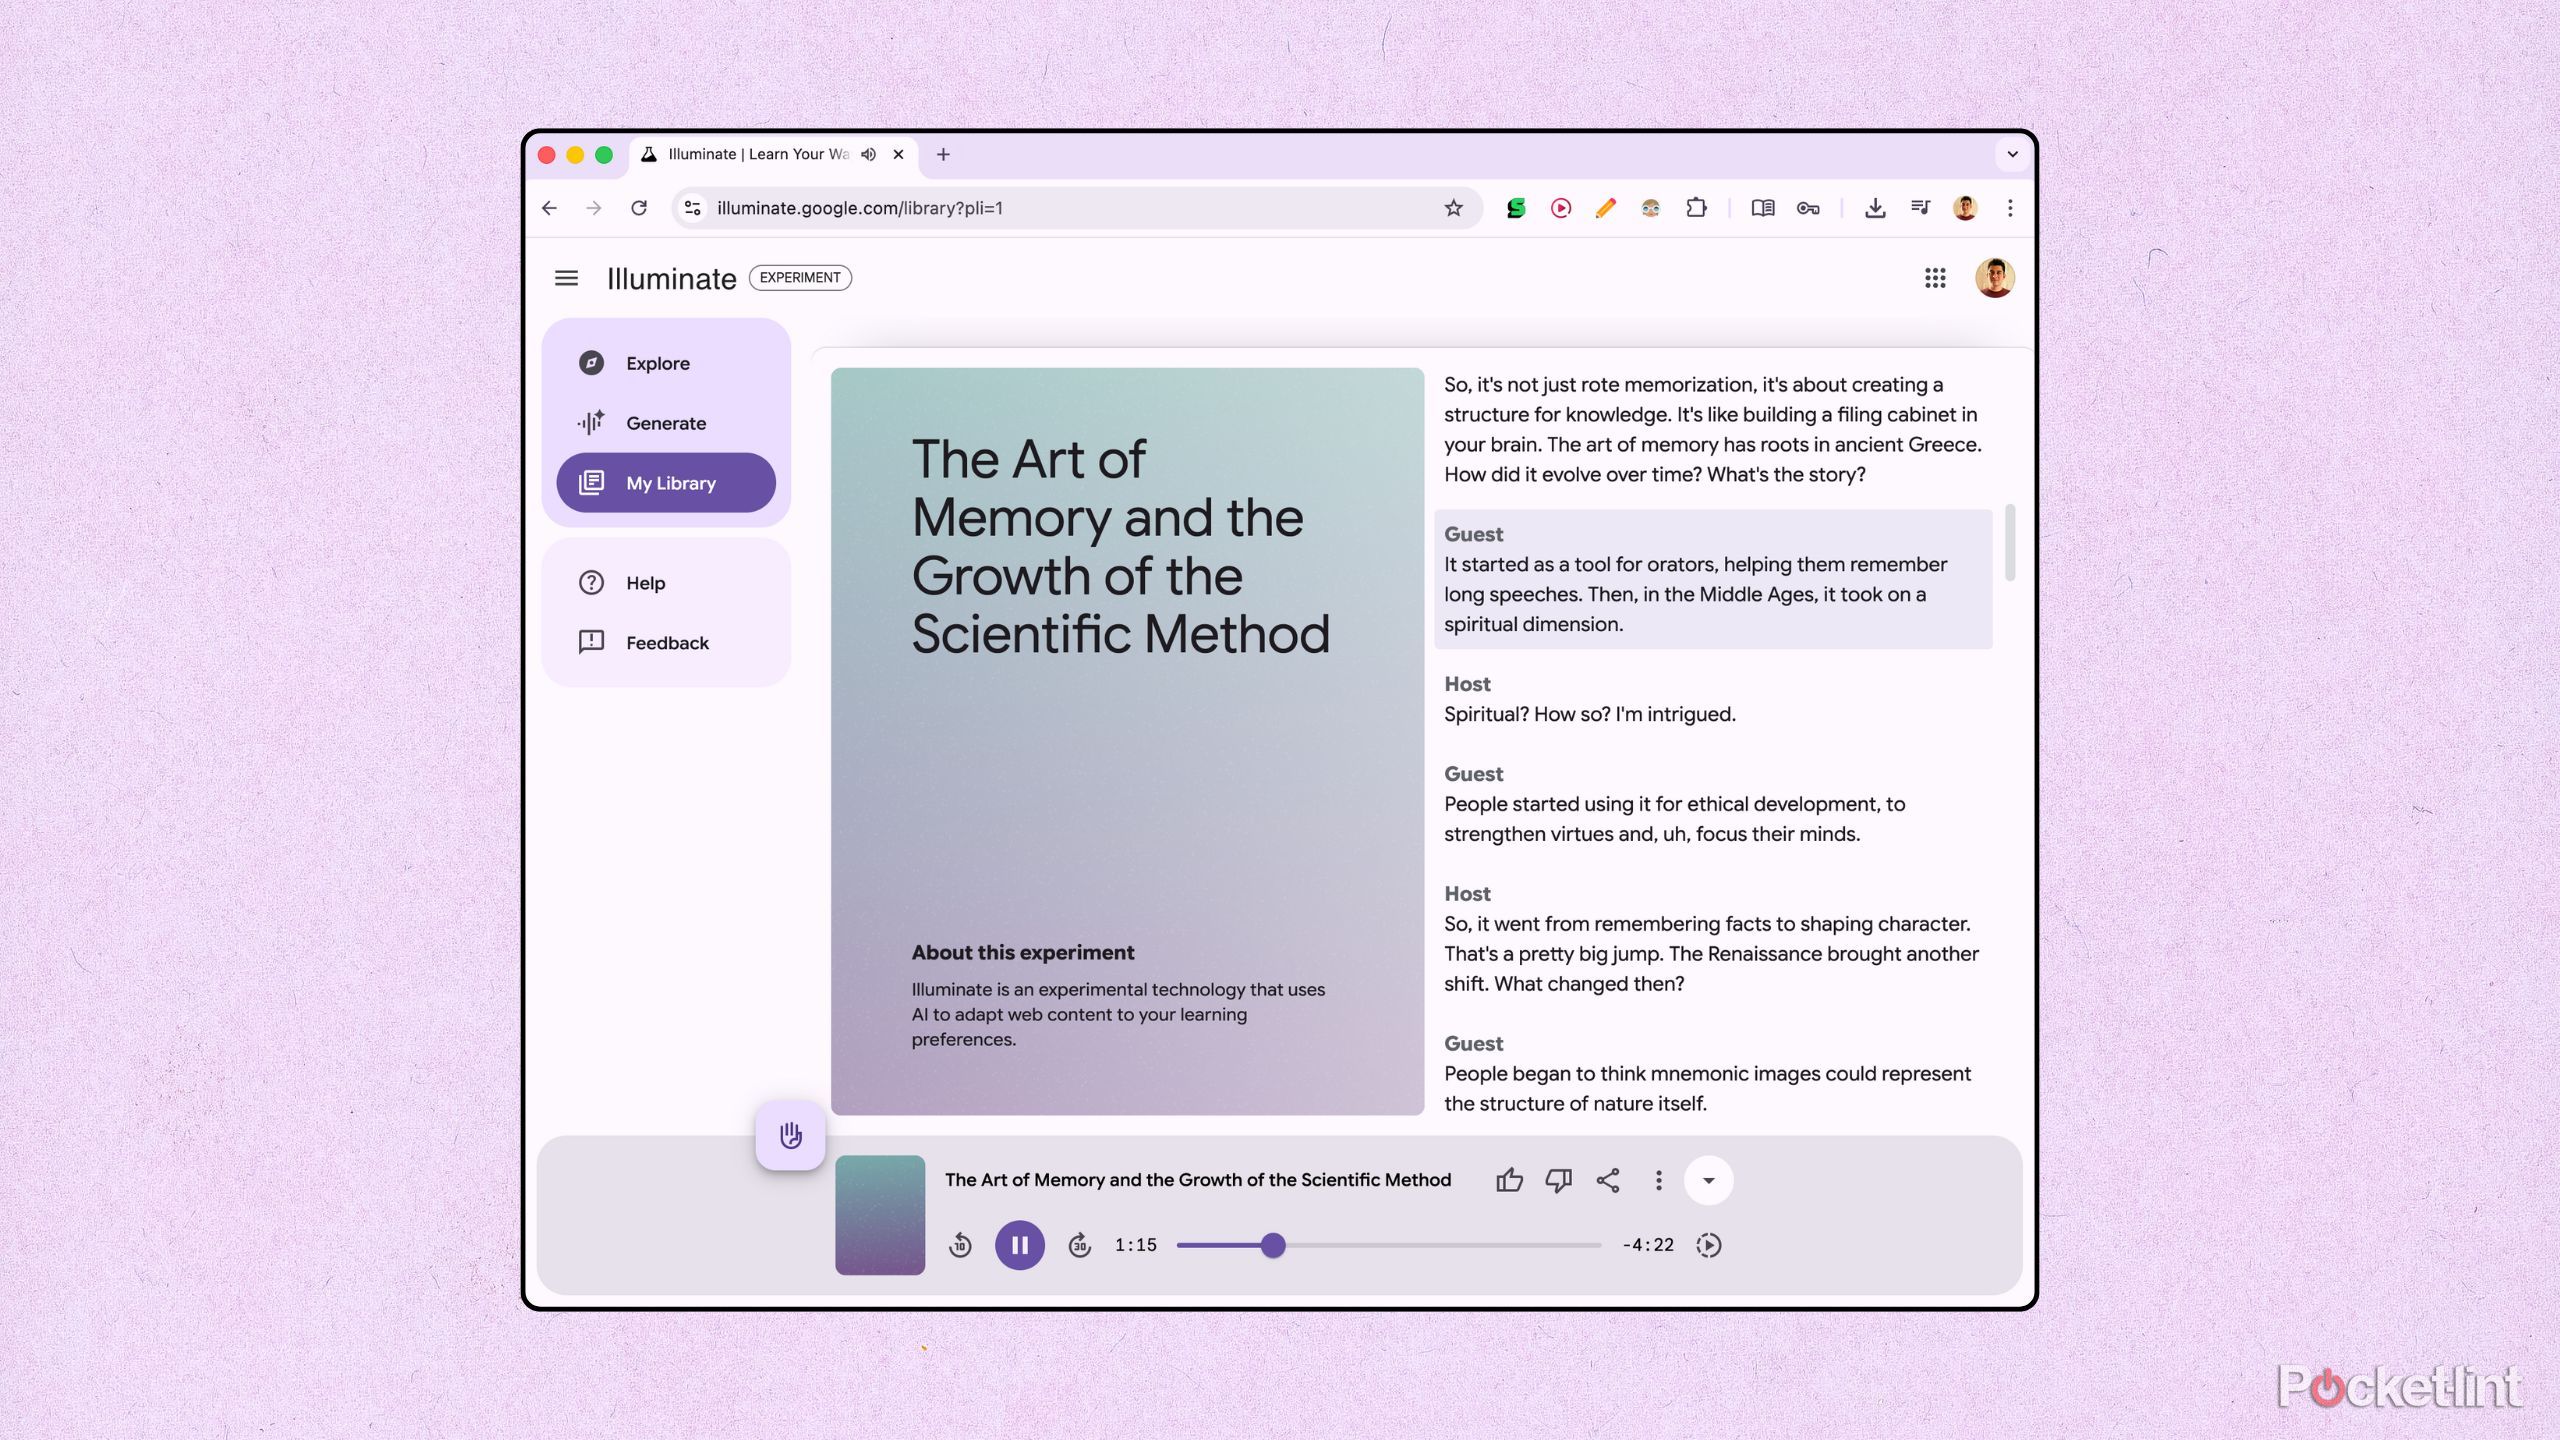This screenshot has width=2560, height=1440.
Task: Share the audio conversation
Action: [1608, 1181]
